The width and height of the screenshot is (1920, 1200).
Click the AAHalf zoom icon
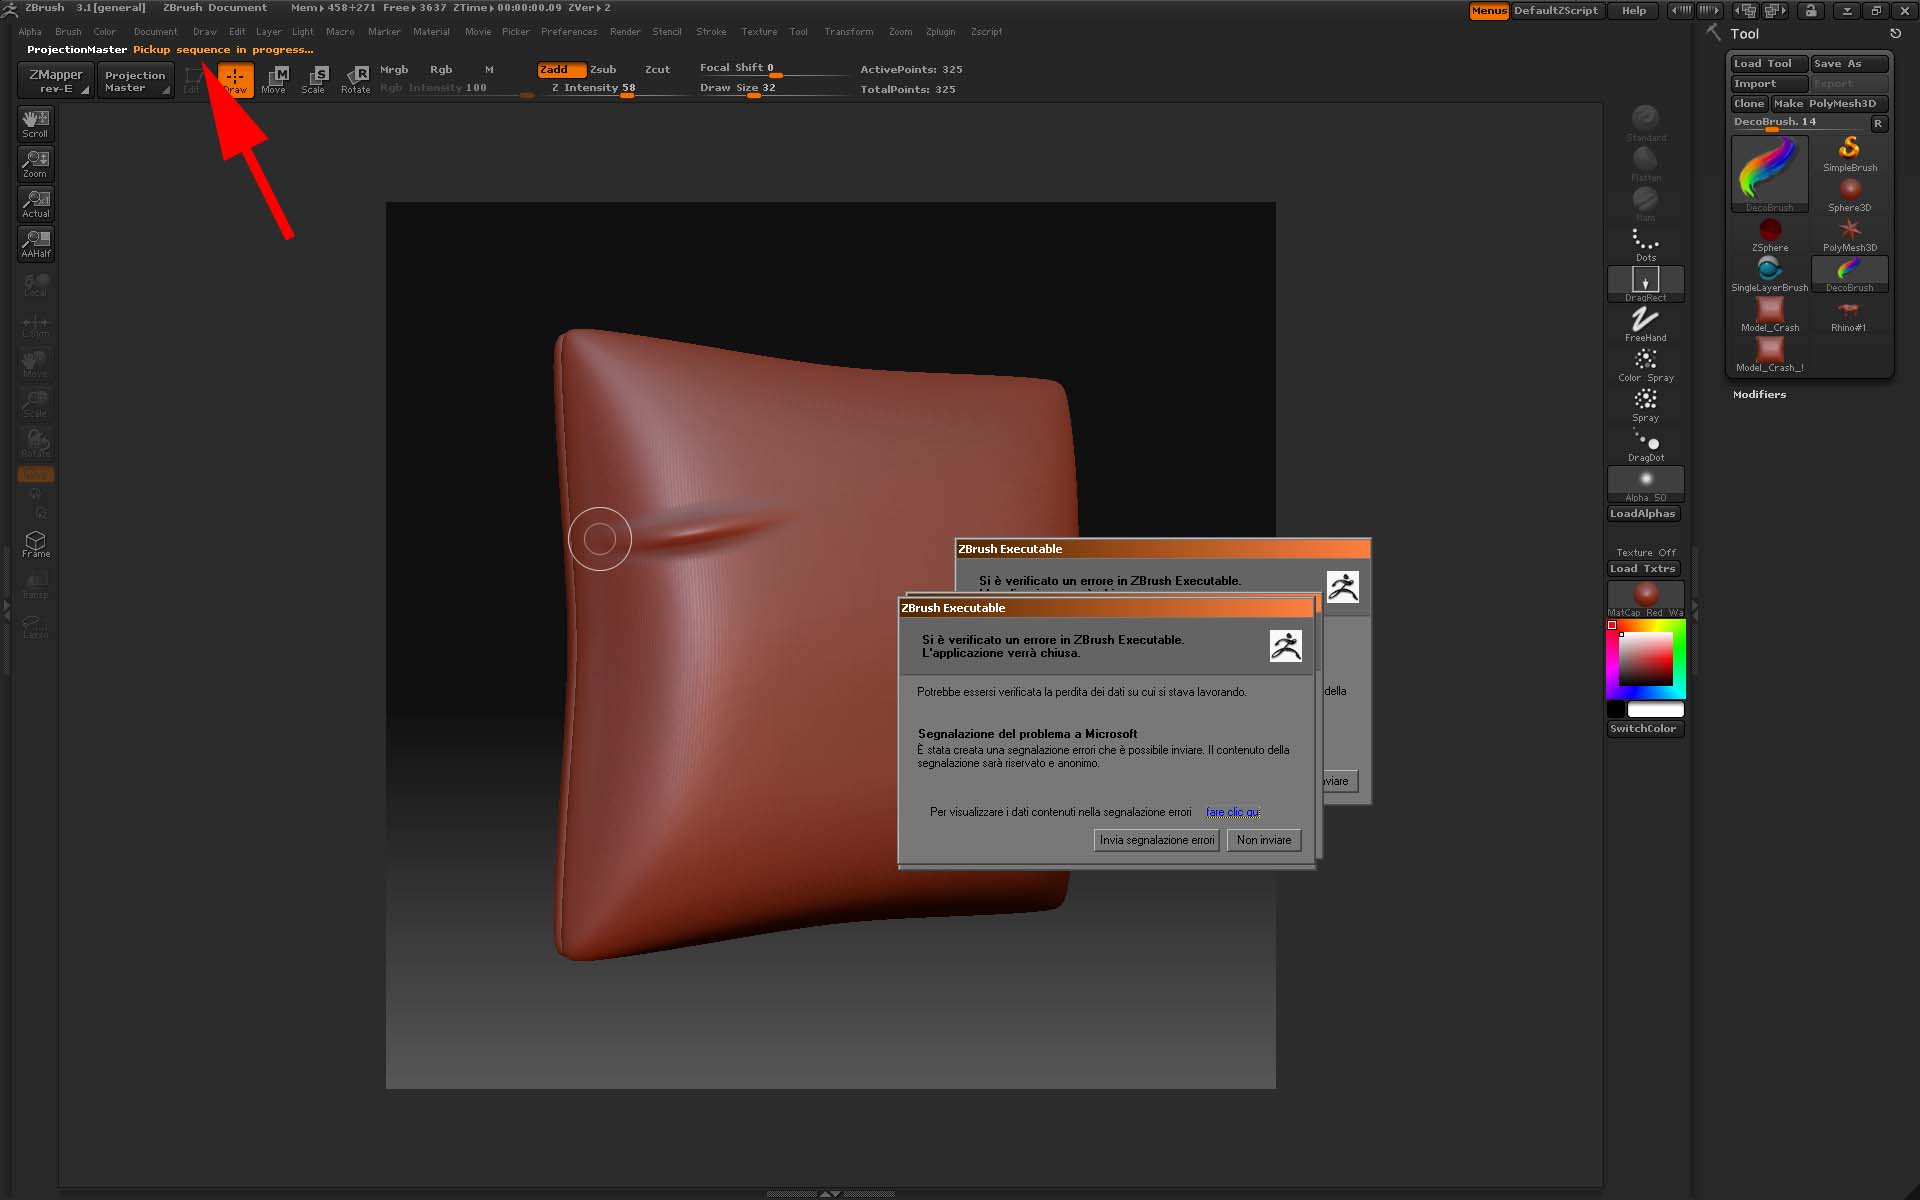[36, 244]
